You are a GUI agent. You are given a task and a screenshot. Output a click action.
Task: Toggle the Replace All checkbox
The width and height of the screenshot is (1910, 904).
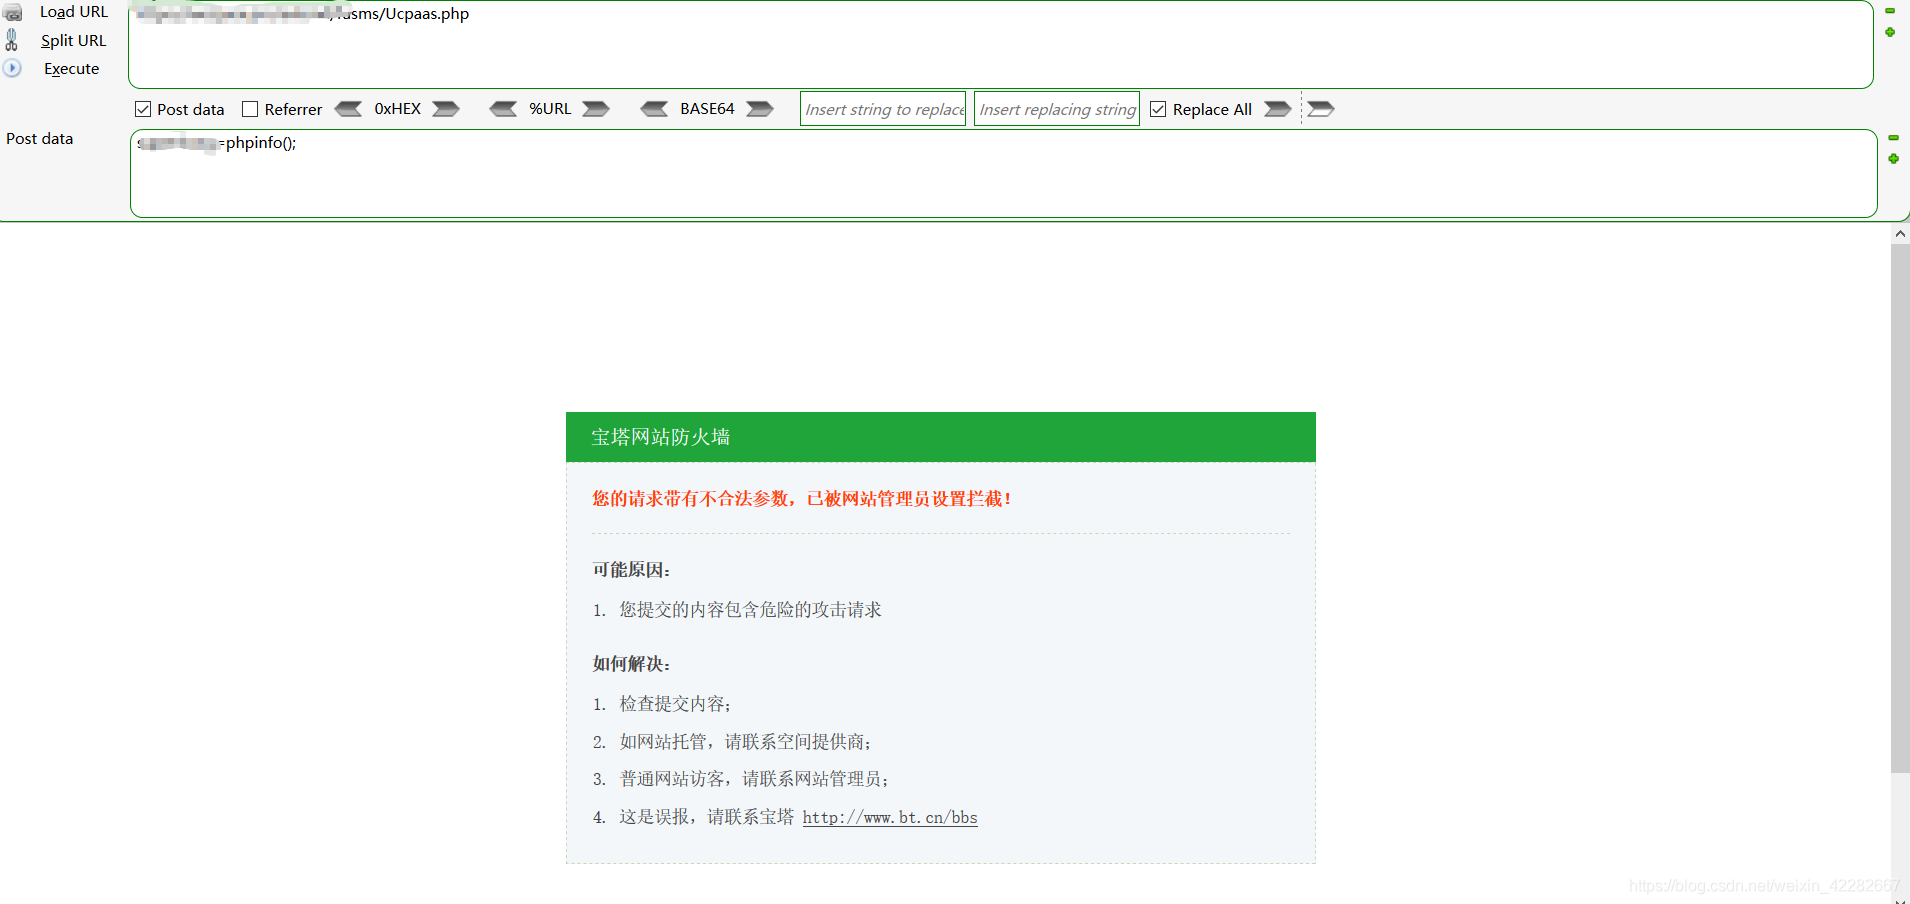[1158, 109]
